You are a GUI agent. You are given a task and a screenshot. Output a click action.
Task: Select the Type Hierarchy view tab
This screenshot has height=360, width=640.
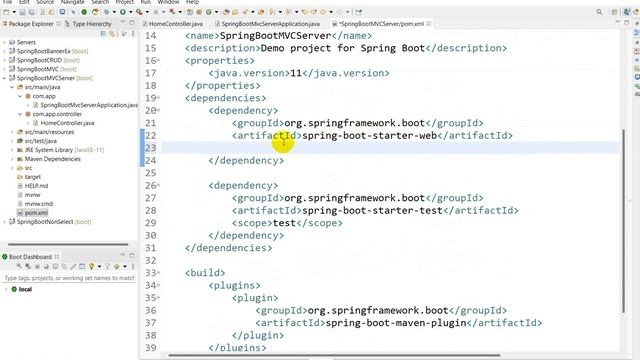(x=92, y=24)
